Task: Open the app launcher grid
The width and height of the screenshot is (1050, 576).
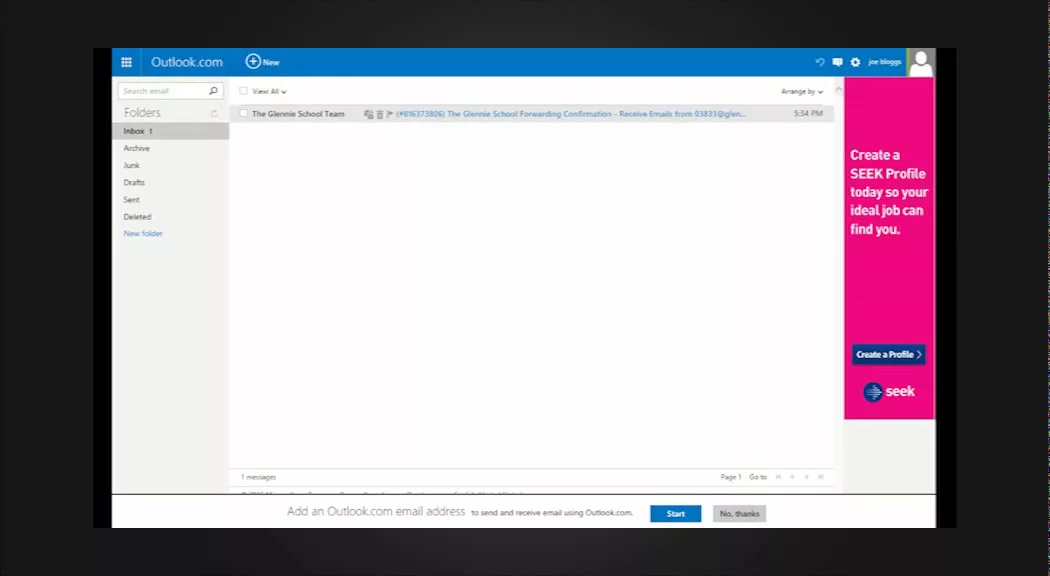Action: (x=127, y=62)
